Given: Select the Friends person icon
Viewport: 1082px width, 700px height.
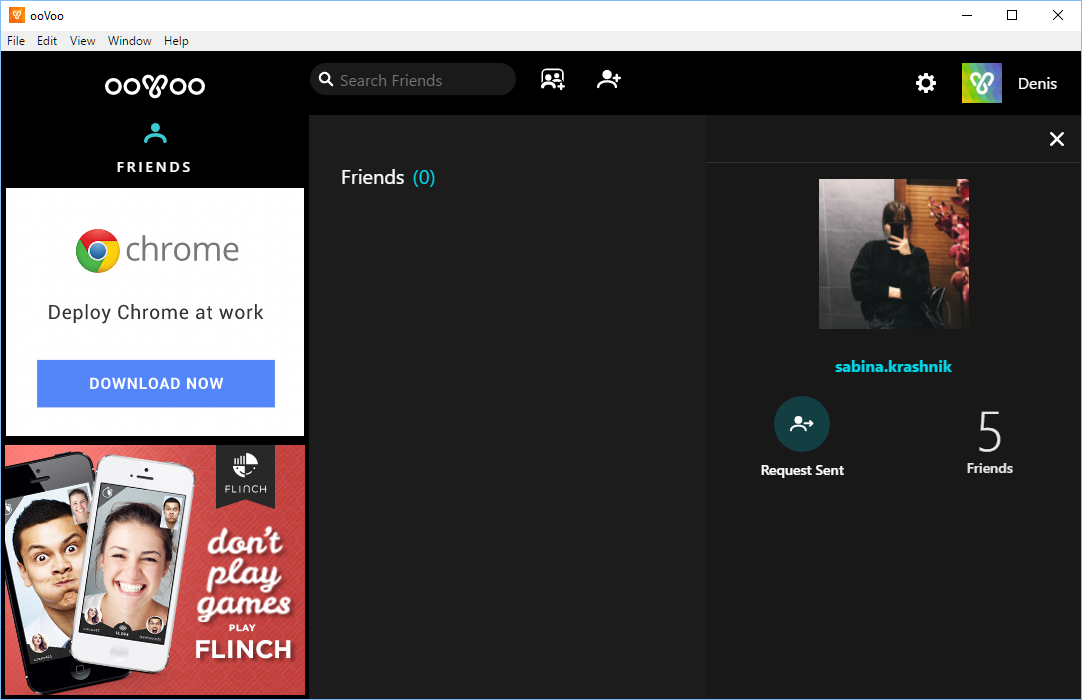Looking at the screenshot, I should pos(155,133).
